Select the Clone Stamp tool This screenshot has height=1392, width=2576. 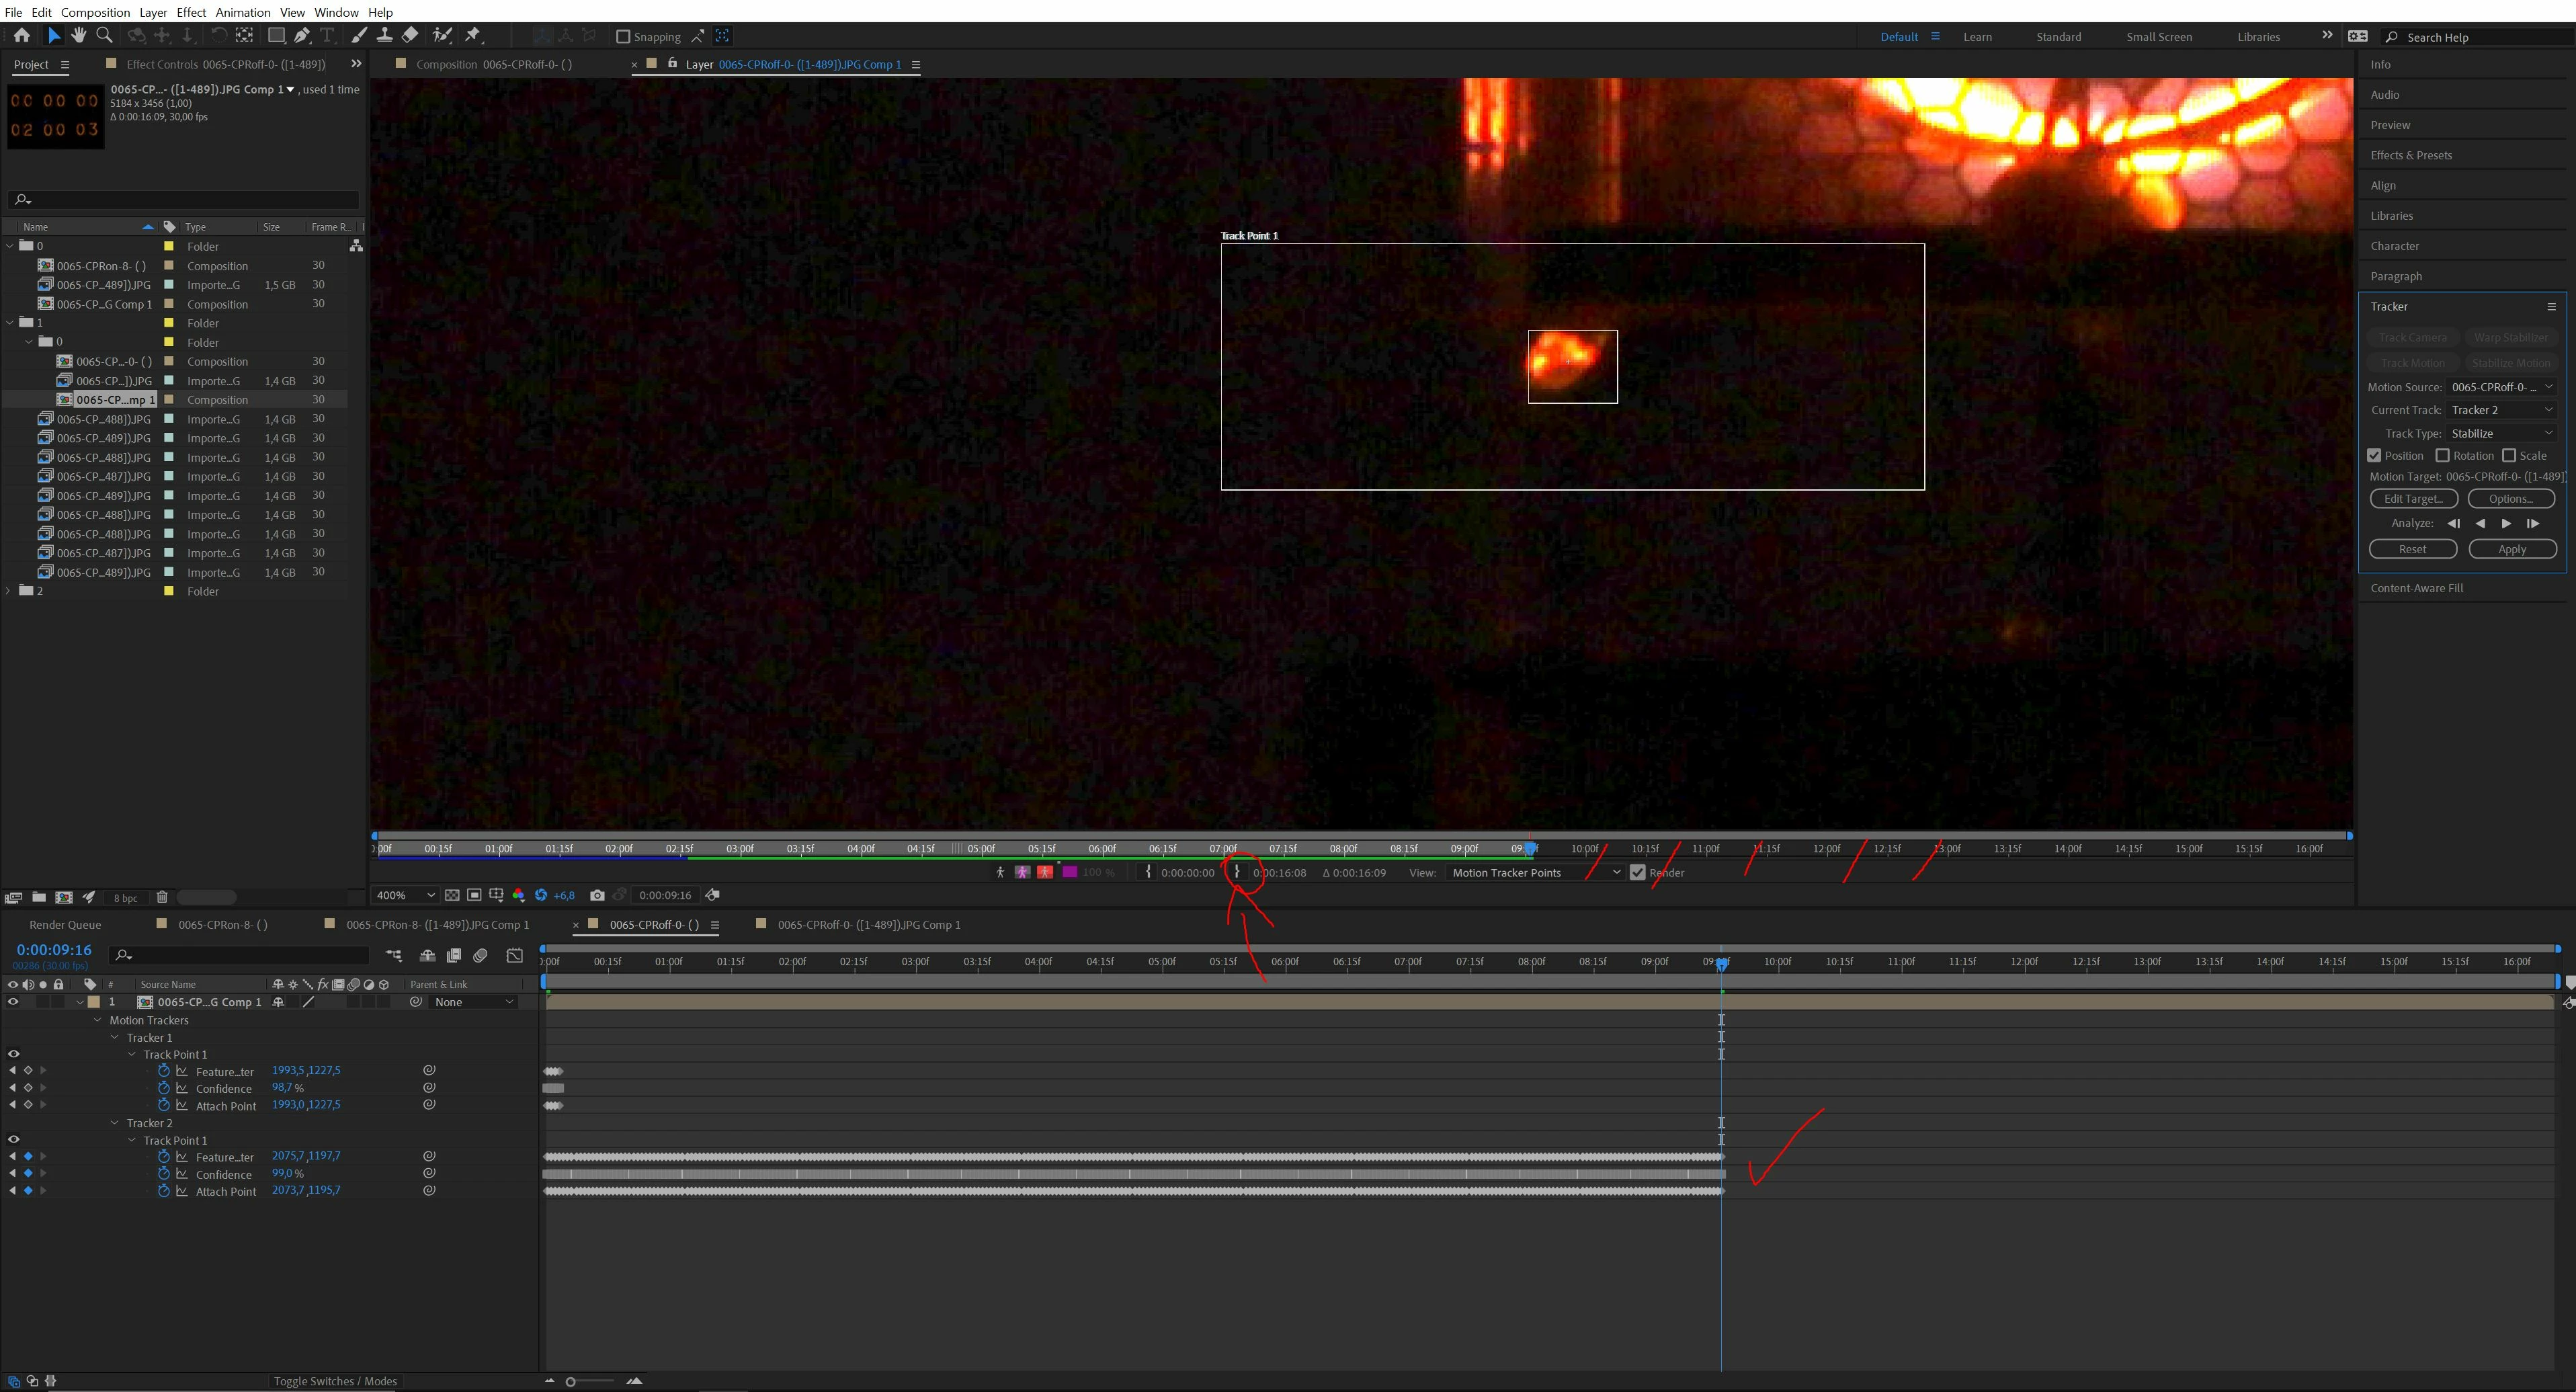tap(384, 36)
